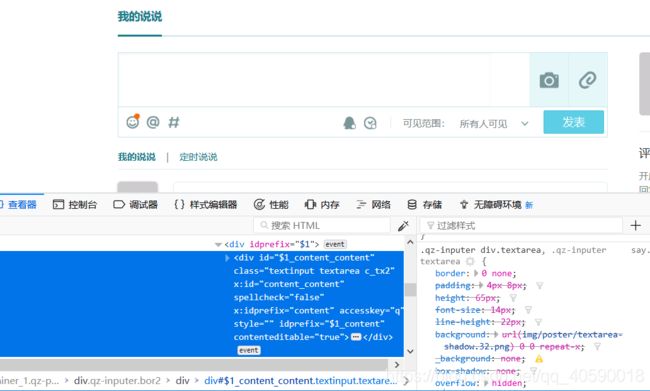
Task: Click the event badge under contenteditable div
Action: point(249,350)
